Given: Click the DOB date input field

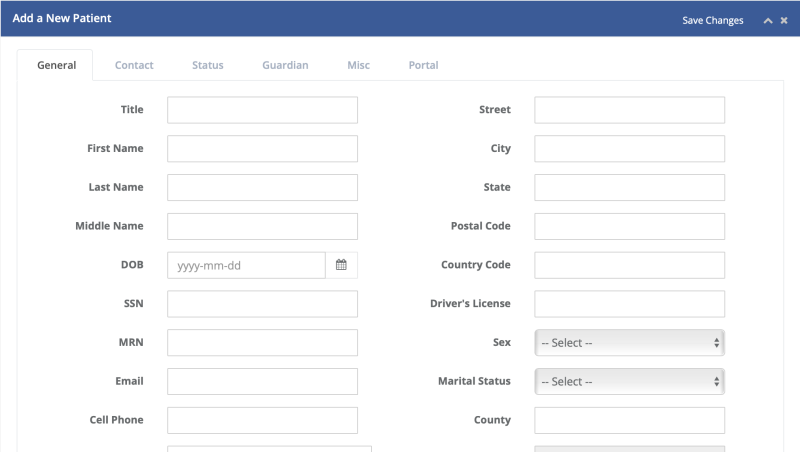Looking at the screenshot, I should pyautogui.click(x=246, y=265).
